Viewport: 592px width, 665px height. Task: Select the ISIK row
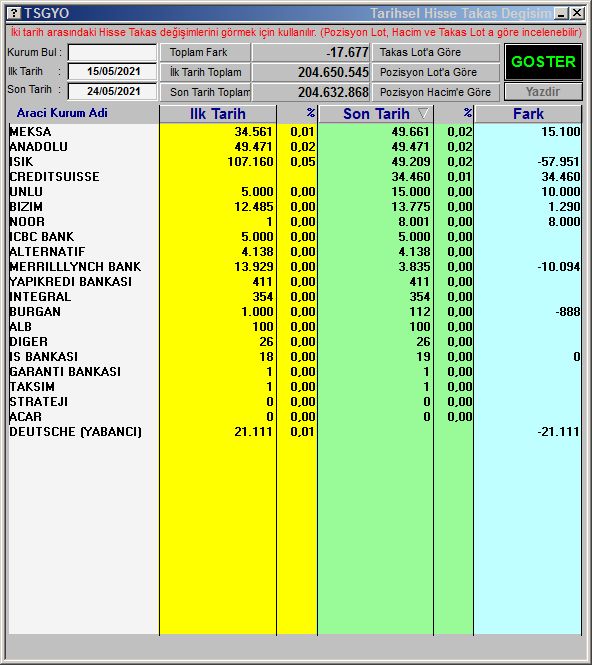295,162
